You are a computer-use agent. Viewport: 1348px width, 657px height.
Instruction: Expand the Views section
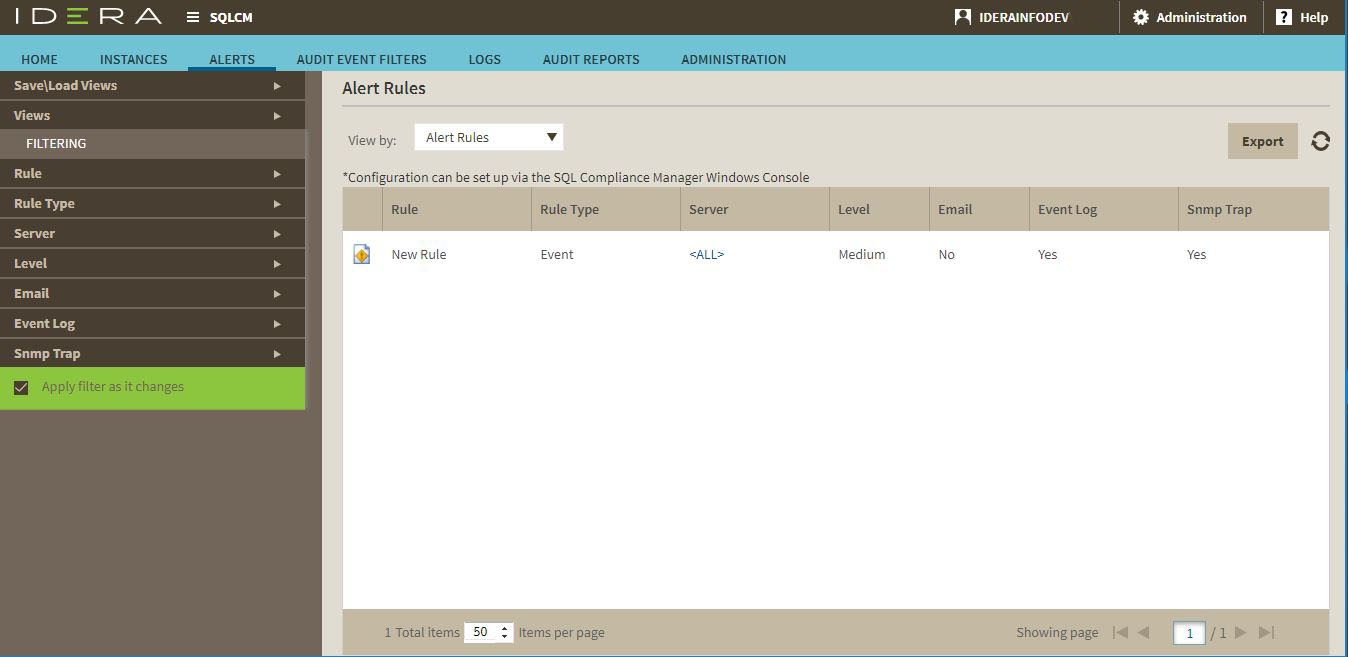152,115
